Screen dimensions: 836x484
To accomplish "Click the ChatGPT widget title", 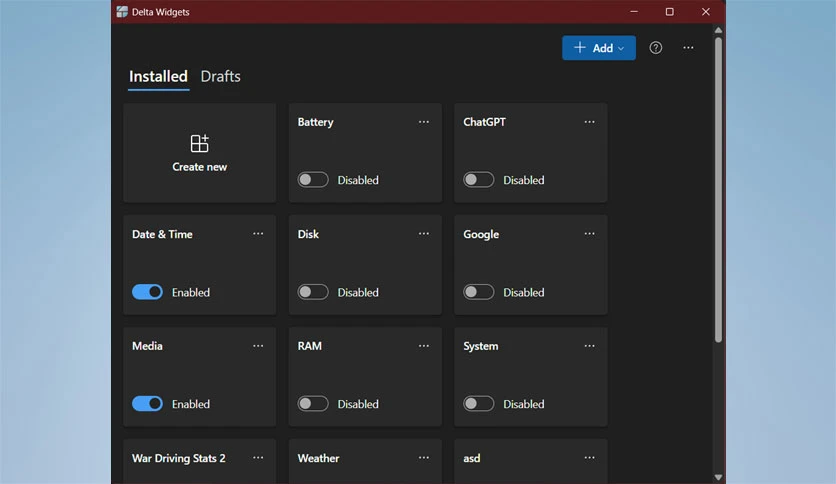I will 484,122.
